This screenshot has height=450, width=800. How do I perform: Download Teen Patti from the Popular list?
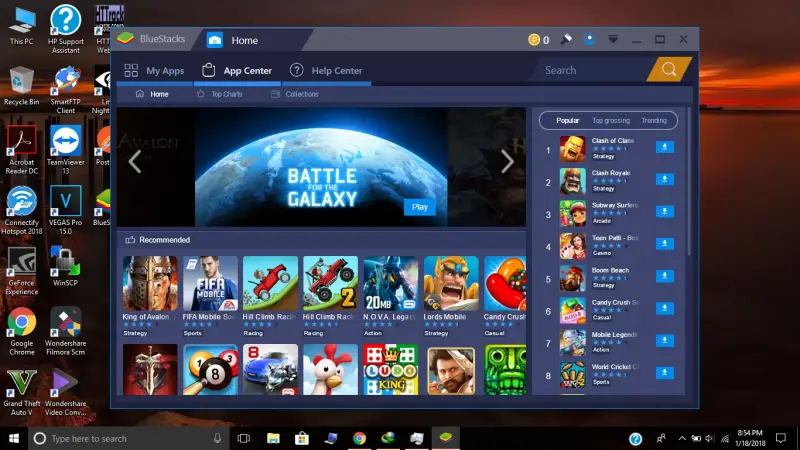664,243
